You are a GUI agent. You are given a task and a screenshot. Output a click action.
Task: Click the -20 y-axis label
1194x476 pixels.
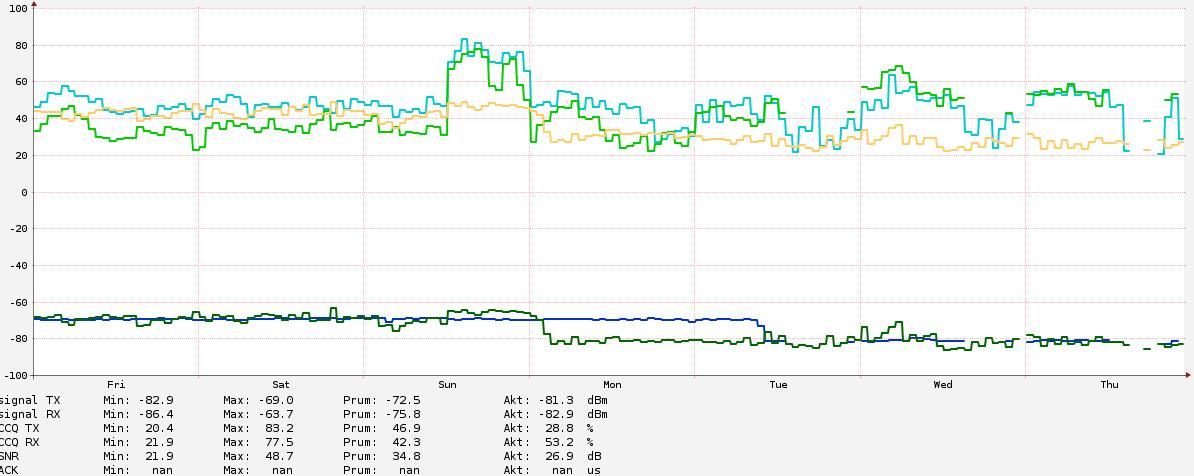(16, 229)
